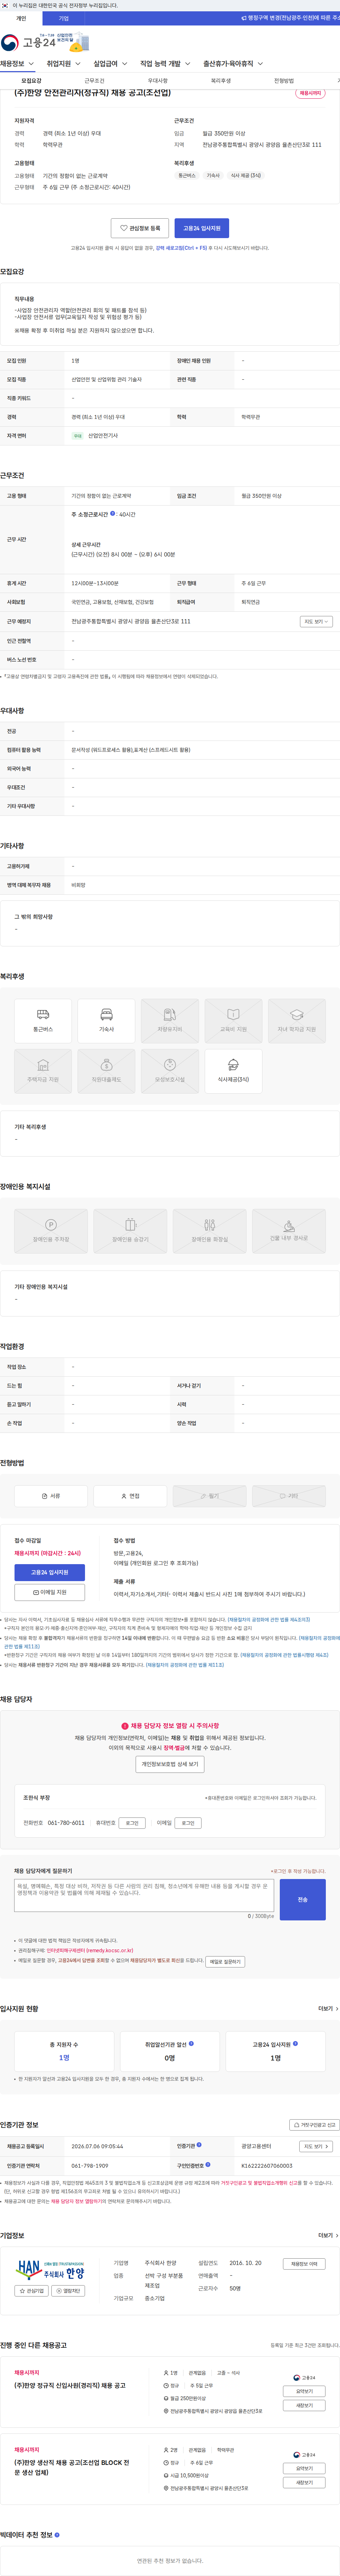Select the 기업 tab at top

coord(64,18)
